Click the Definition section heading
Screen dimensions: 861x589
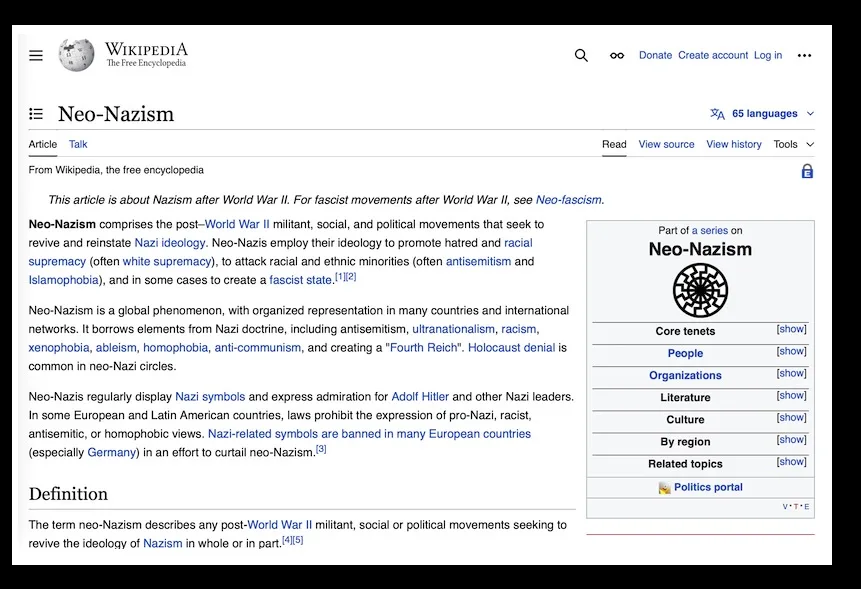[68, 494]
